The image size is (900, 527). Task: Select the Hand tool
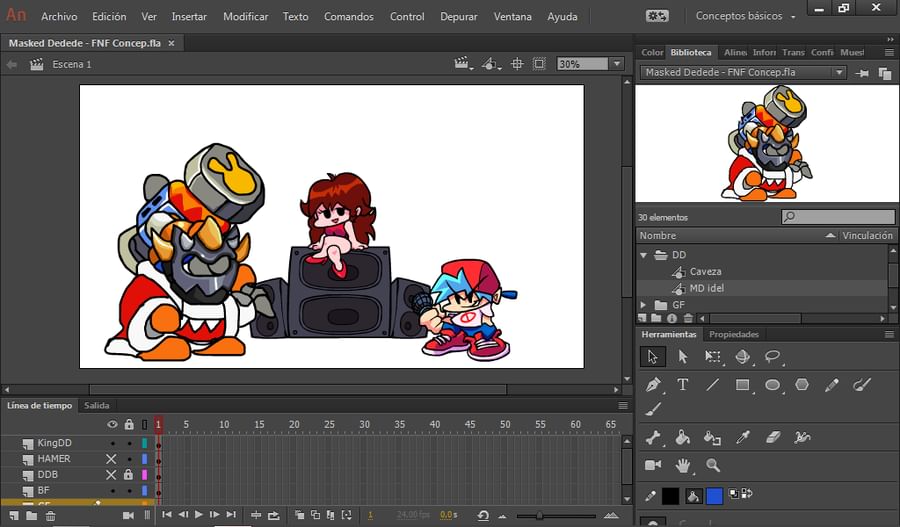682,465
